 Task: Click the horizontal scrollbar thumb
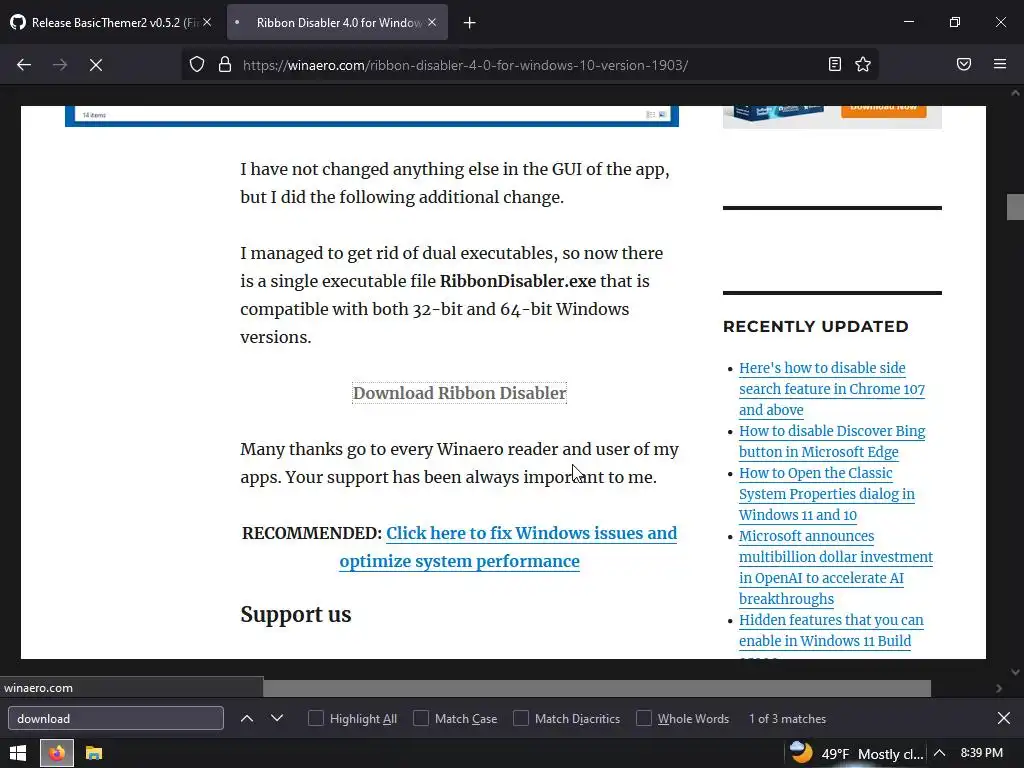597,688
